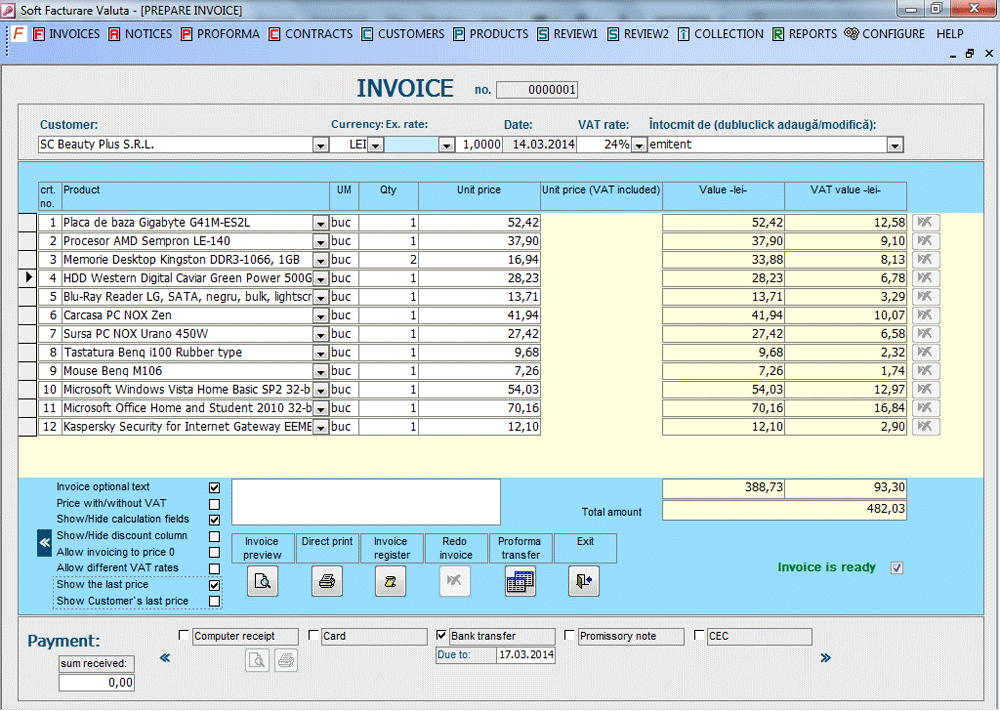1000x711 pixels.
Task: Click the previous payment methods double arrow
Action: coord(165,657)
